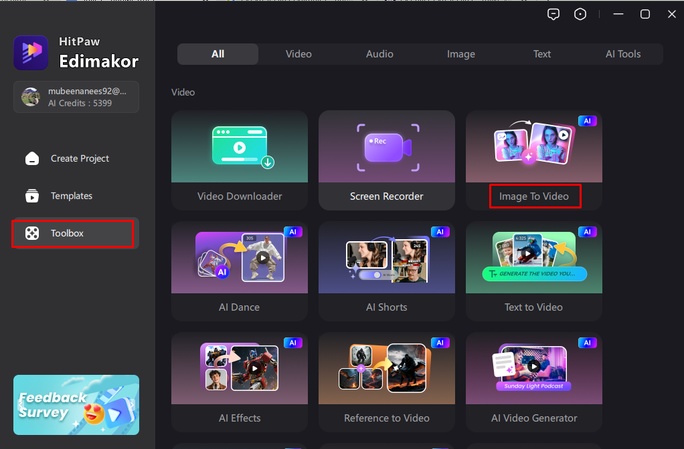Click the Screen Recorder label
This screenshot has height=449, width=684.
386,196
